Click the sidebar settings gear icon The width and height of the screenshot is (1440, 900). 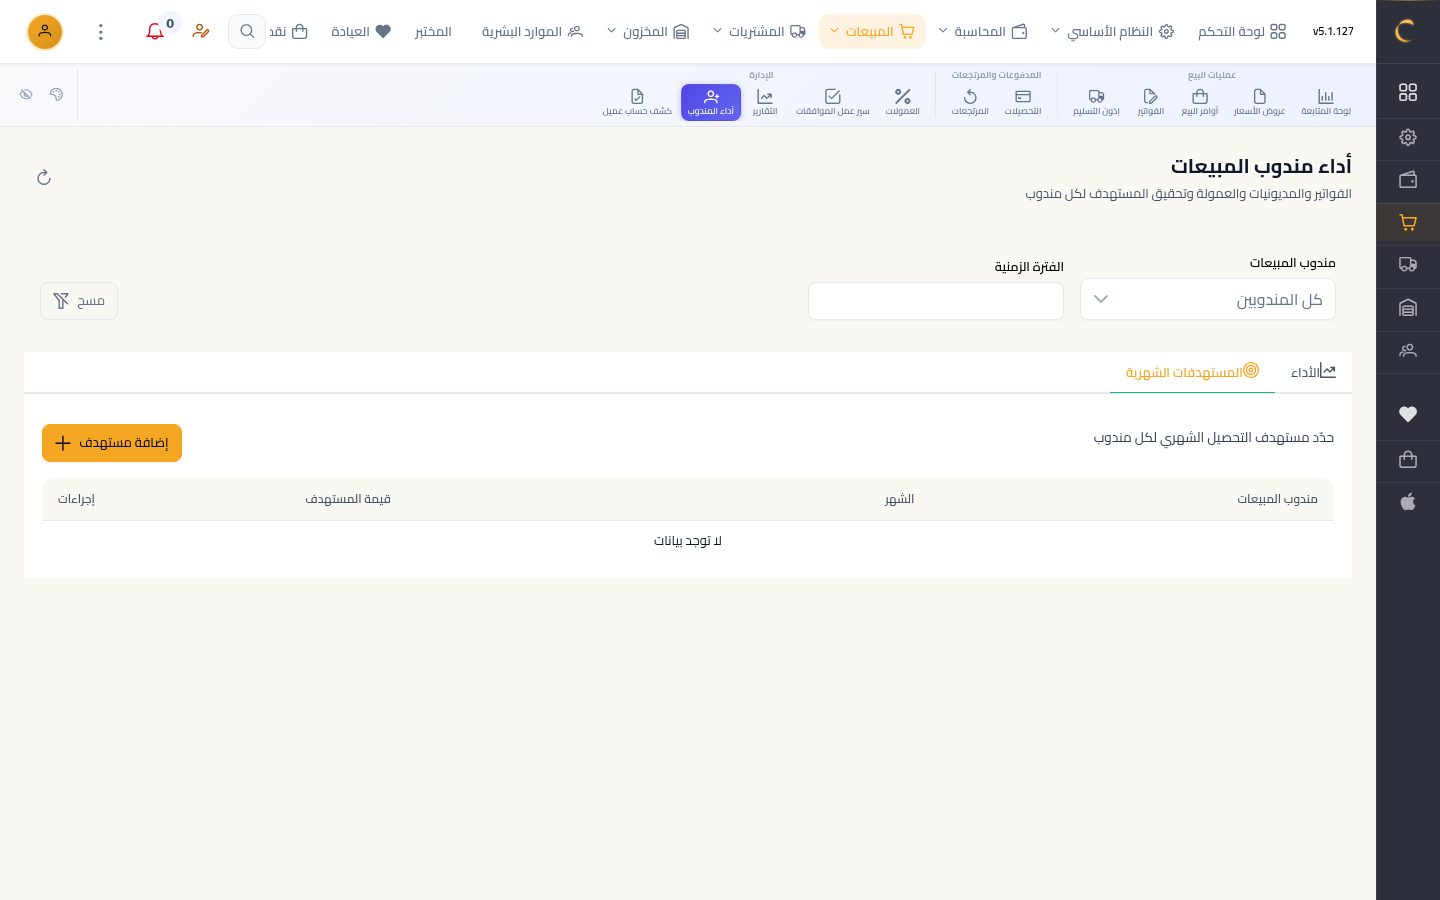(x=1408, y=137)
